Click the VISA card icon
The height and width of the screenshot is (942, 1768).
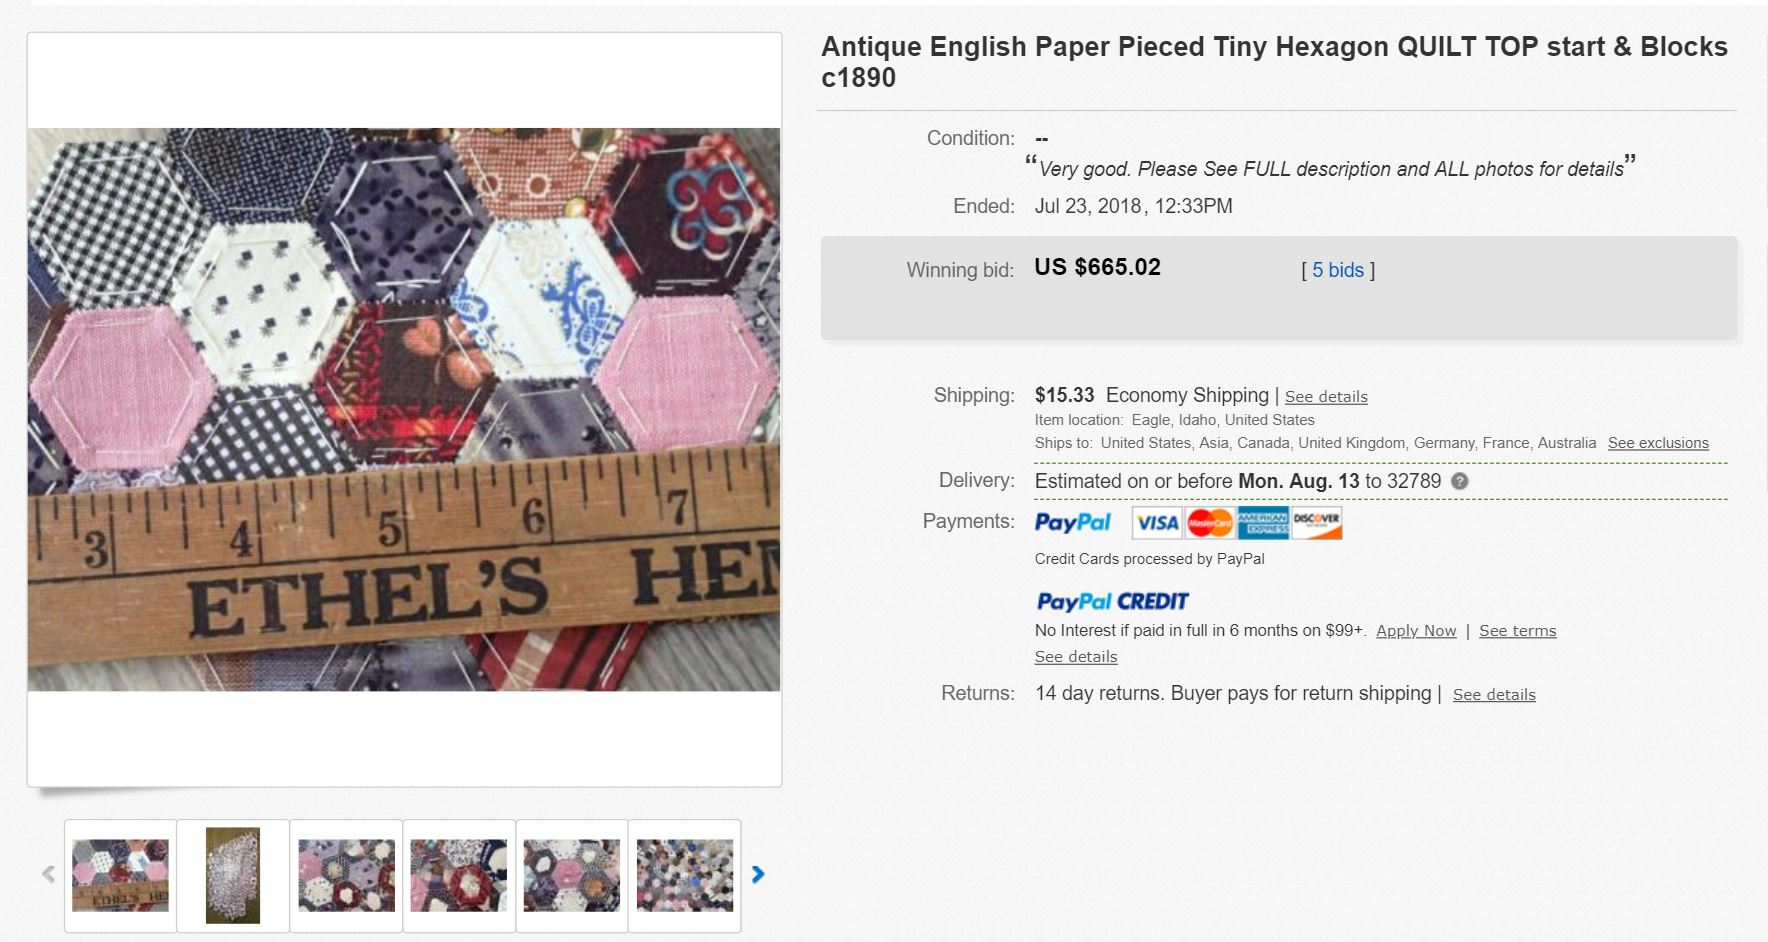coord(1156,522)
